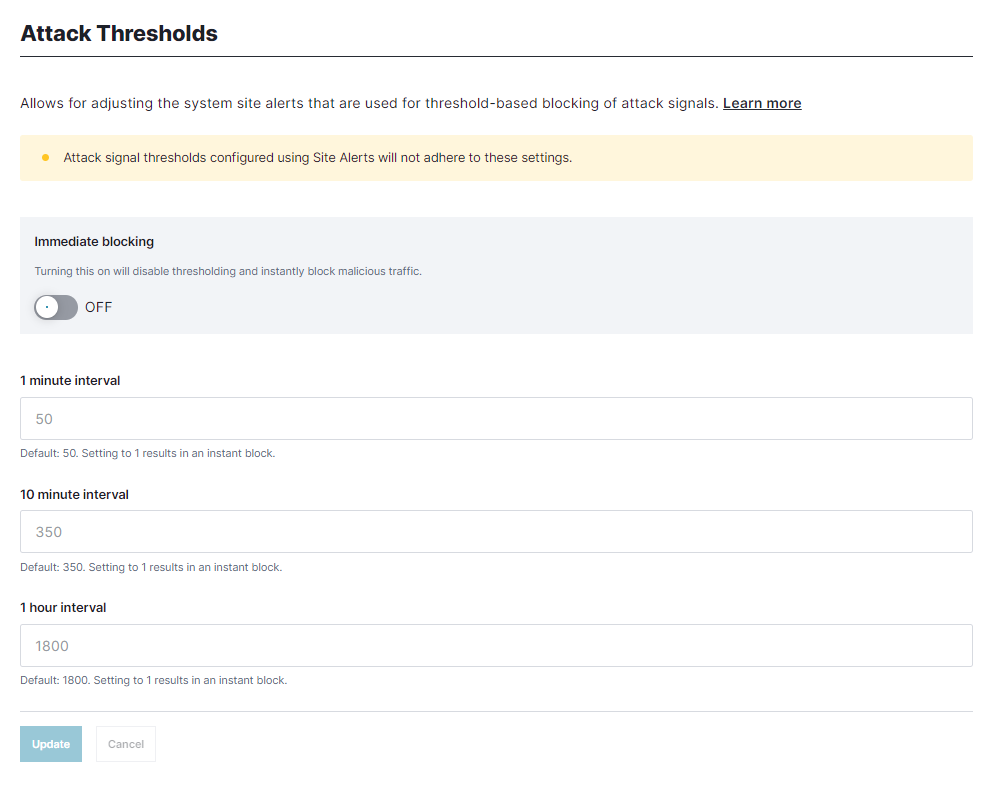Select the Immediate blocking section title
Screen dimensions: 1004x792
tap(94, 241)
